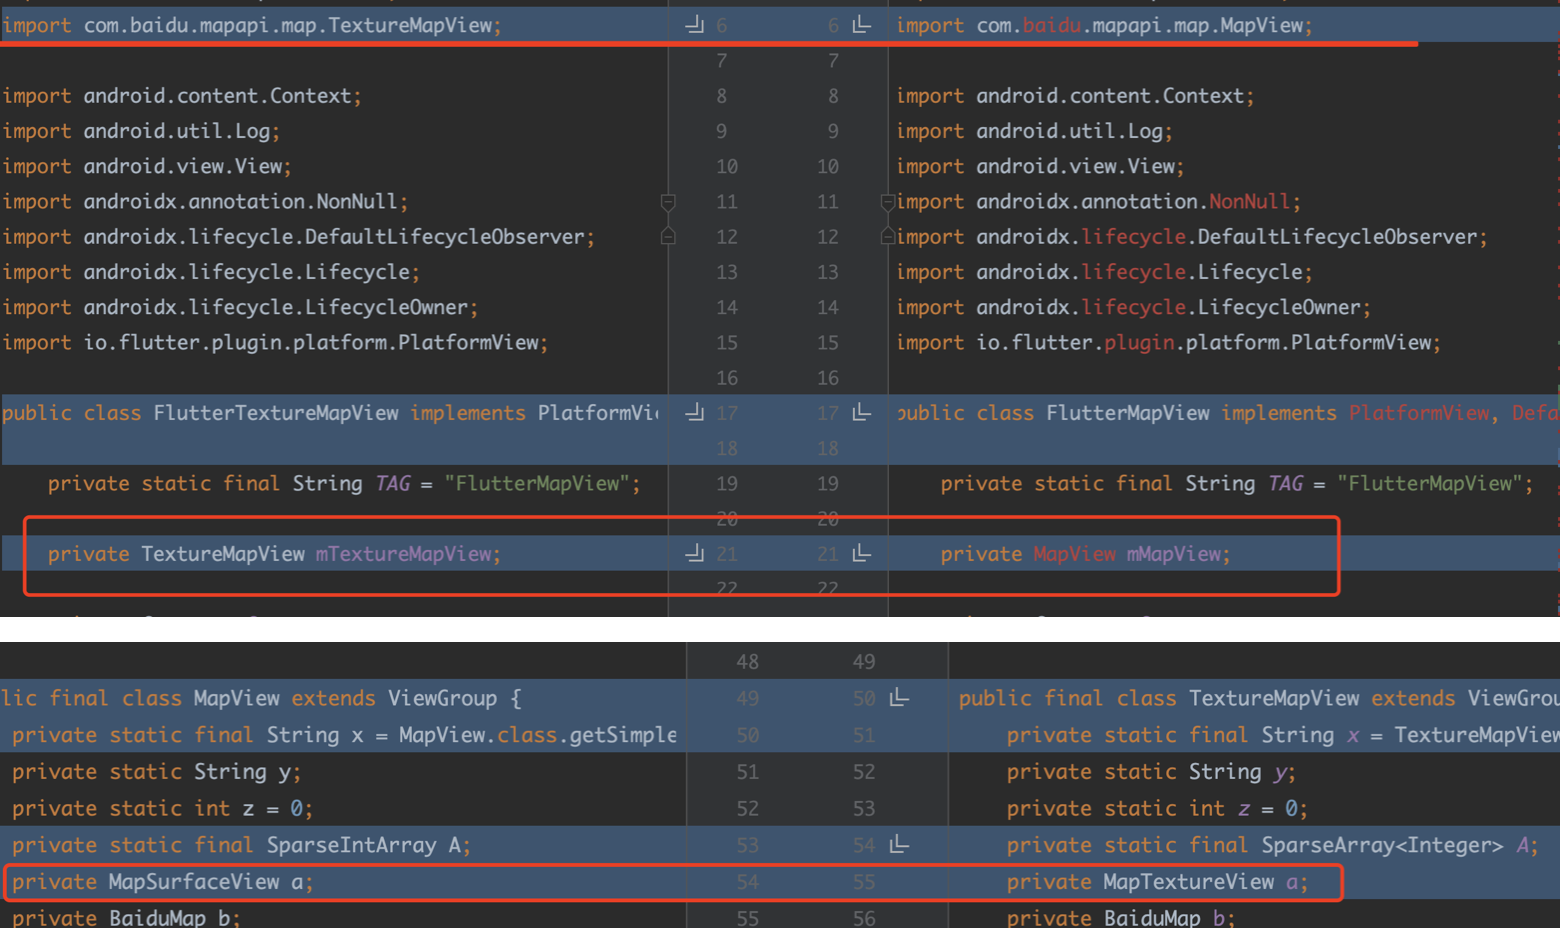
Task: Click right pane PlatformView import line
Action: pyautogui.click(x=1168, y=342)
